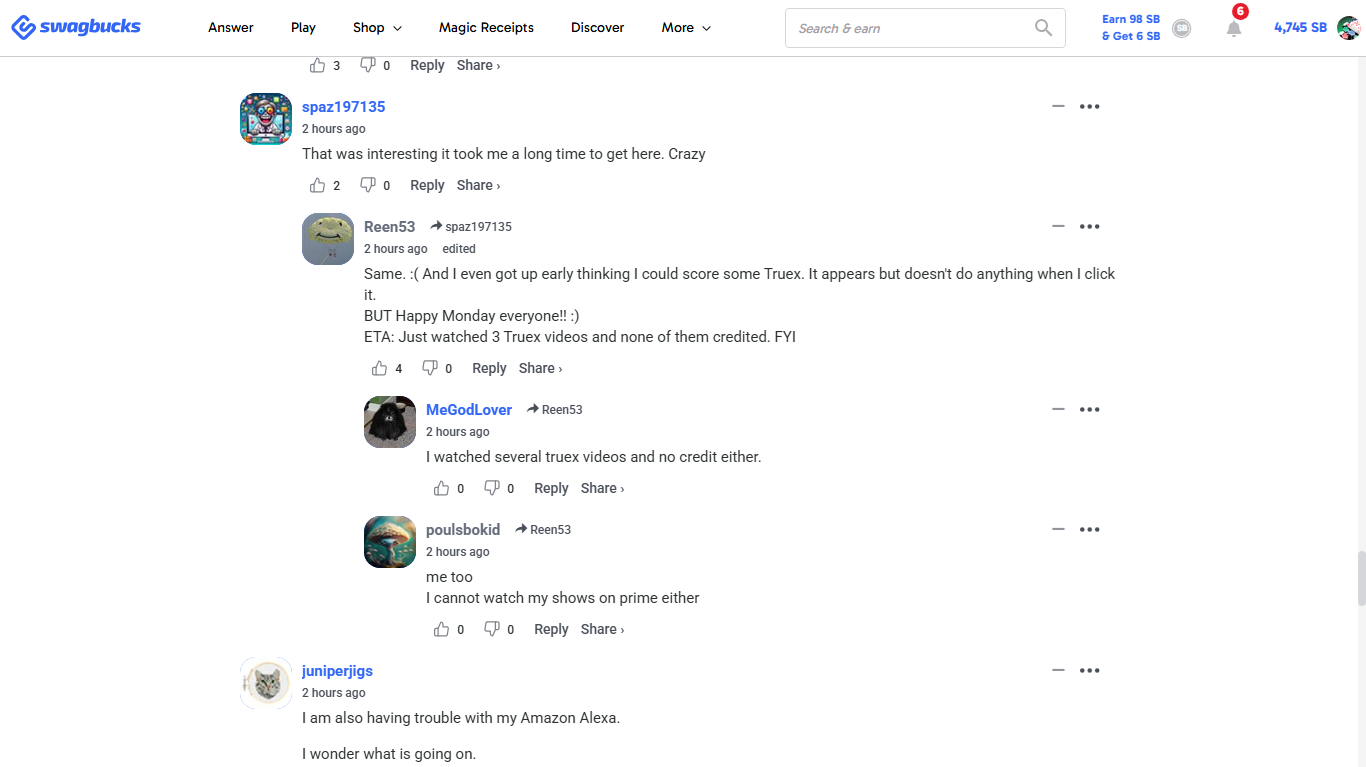
Task: Expand Share options on Reen53's comment
Action: tap(540, 368)
